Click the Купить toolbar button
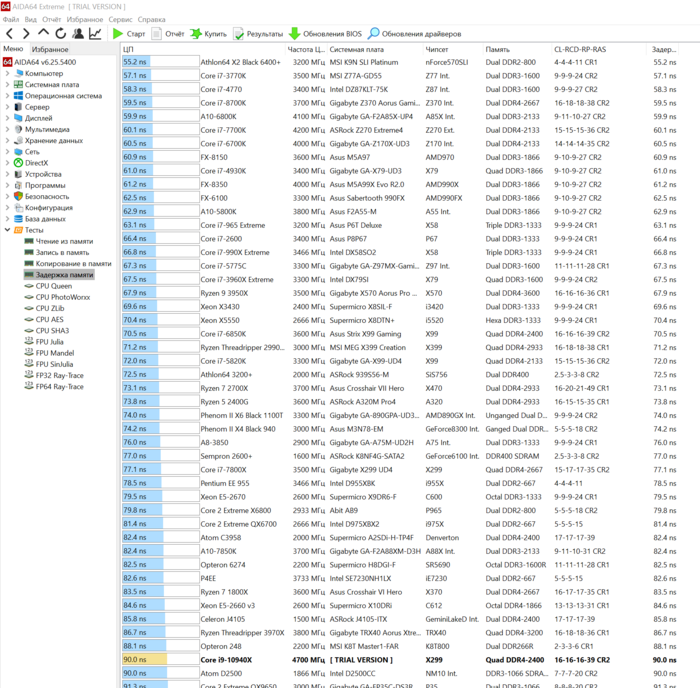 pyautogui.click(x=208, y=34)
